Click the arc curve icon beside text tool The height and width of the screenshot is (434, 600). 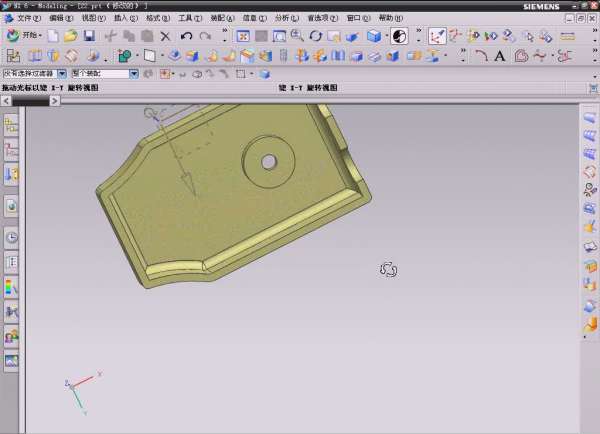click(481, 56)
